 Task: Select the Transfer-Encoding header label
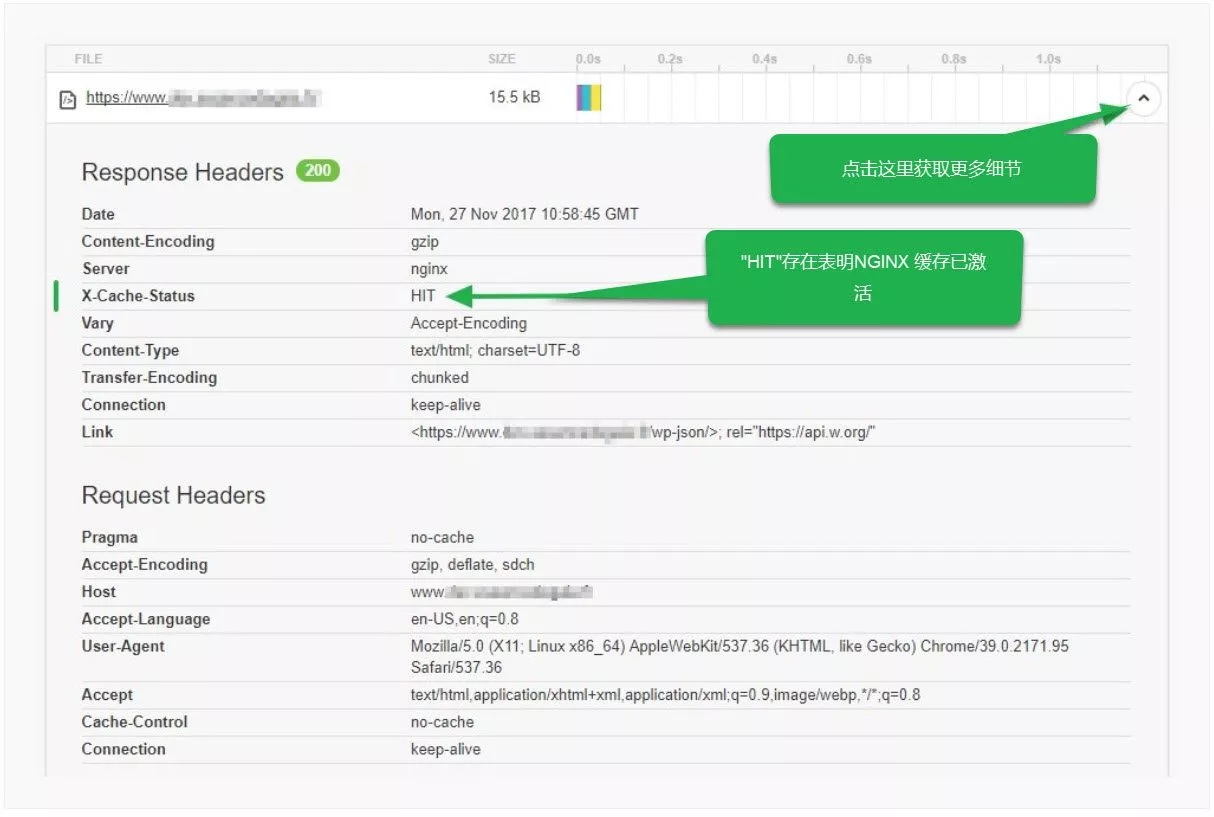pyautogui.click(x=149, y=377)
